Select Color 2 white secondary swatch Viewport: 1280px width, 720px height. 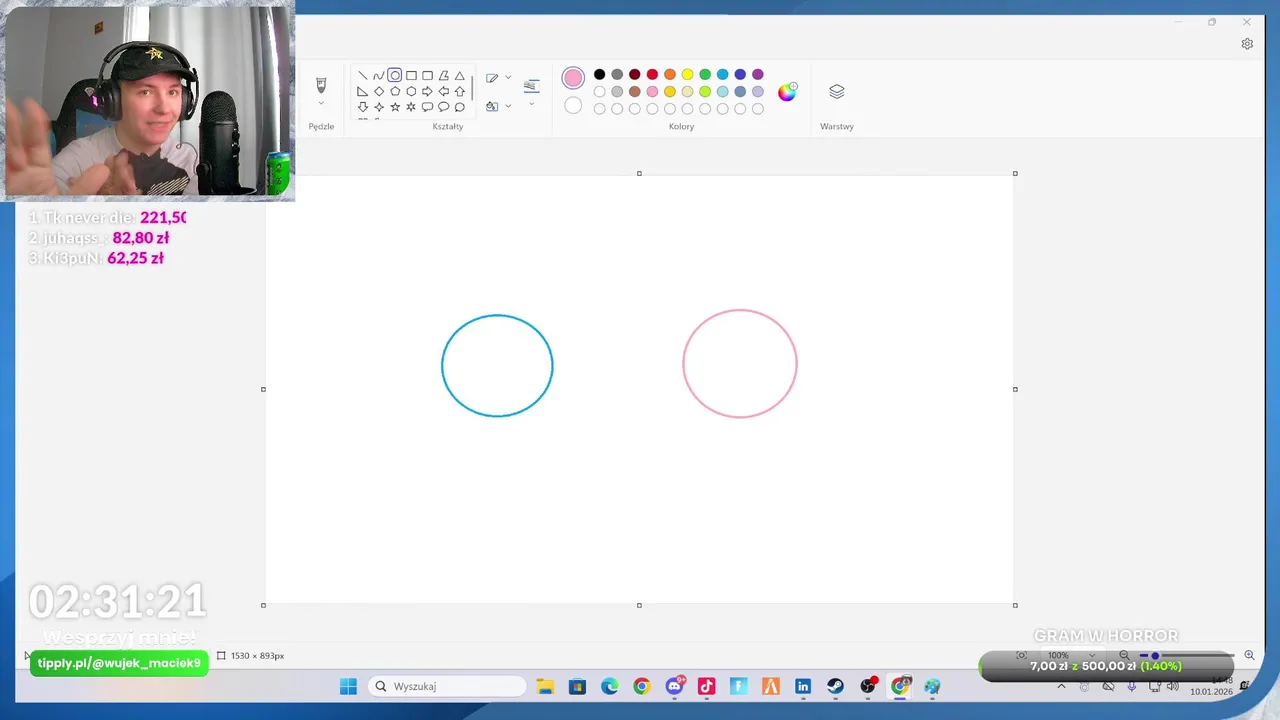[573, 105]
